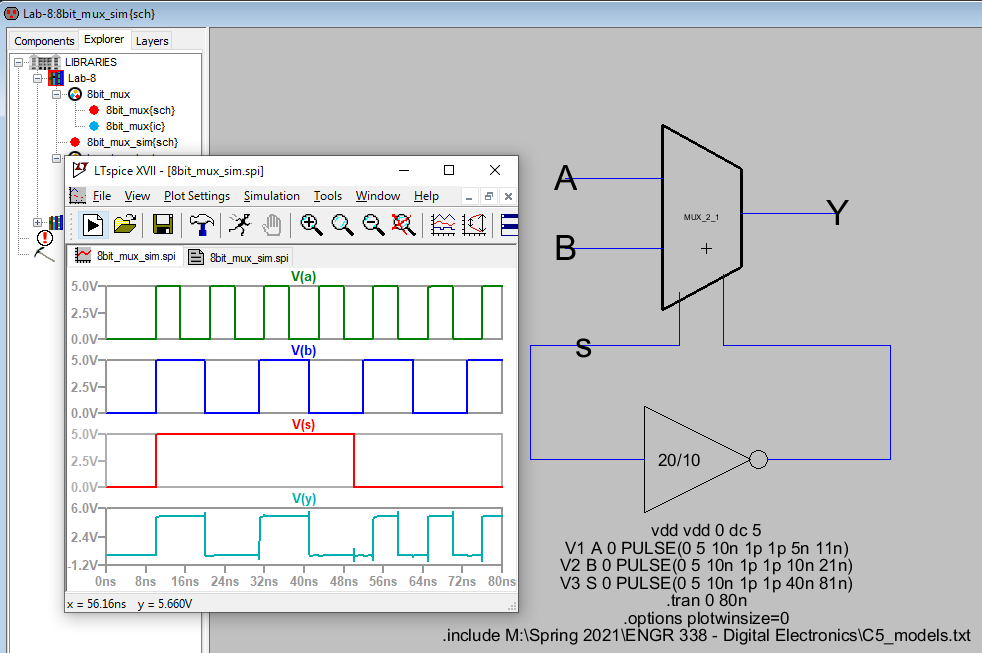This screenshot has height=653, width=982.
Task: Open the Simulation menu
Action: click(272, 196)
